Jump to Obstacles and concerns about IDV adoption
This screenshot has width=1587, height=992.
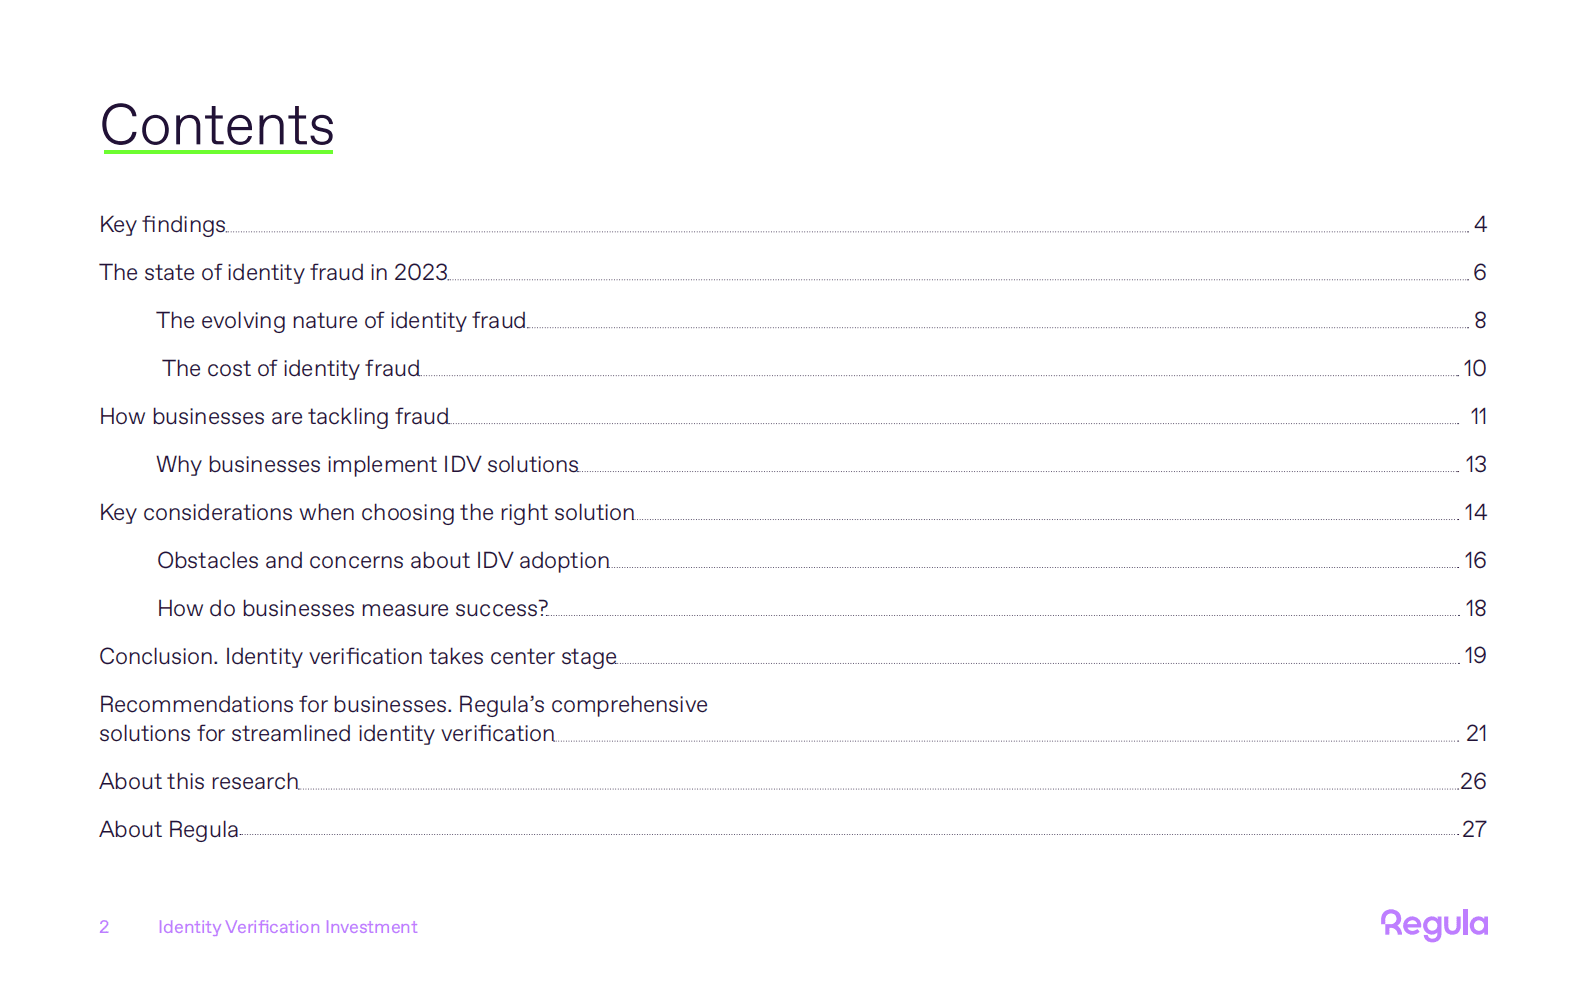383,561
